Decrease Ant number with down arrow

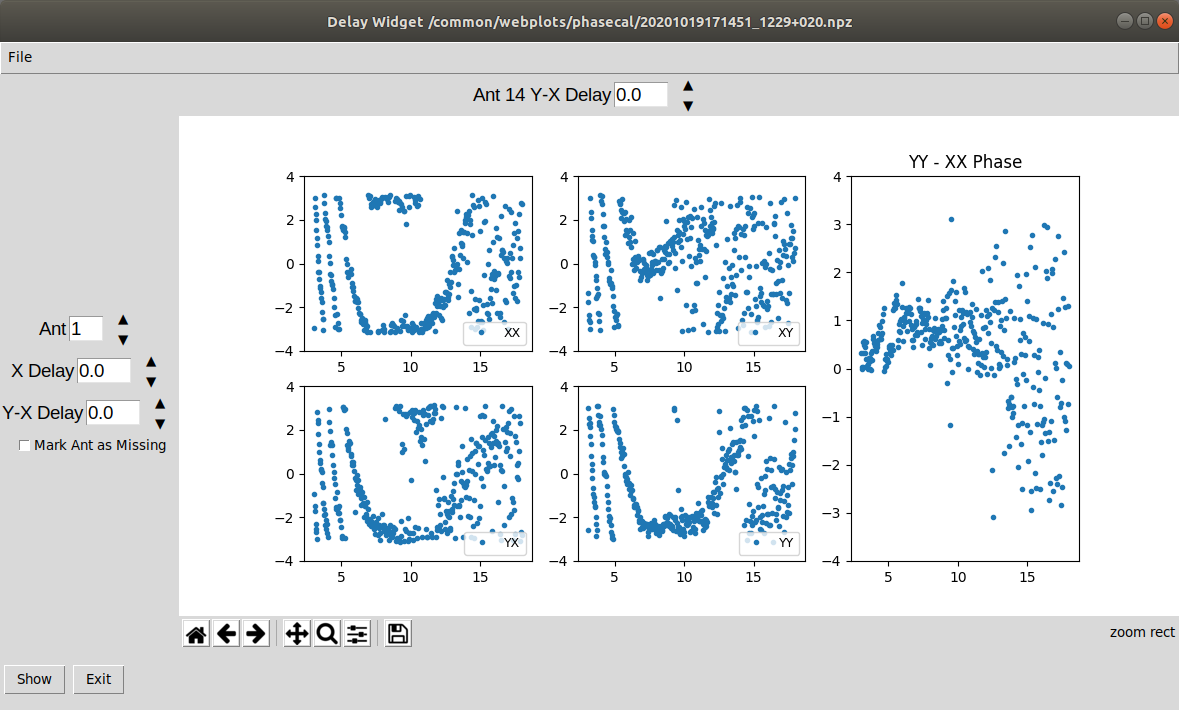(x=123, y=339)
